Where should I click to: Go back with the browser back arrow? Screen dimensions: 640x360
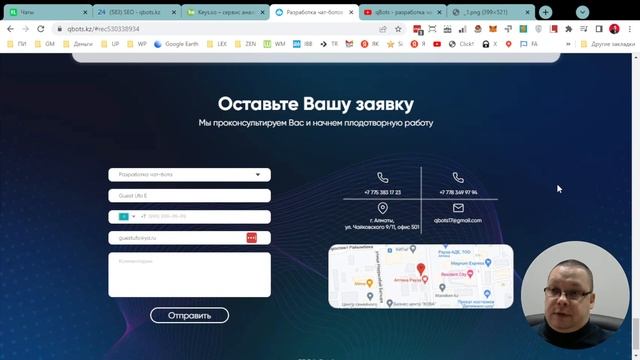tap(10, 29)
